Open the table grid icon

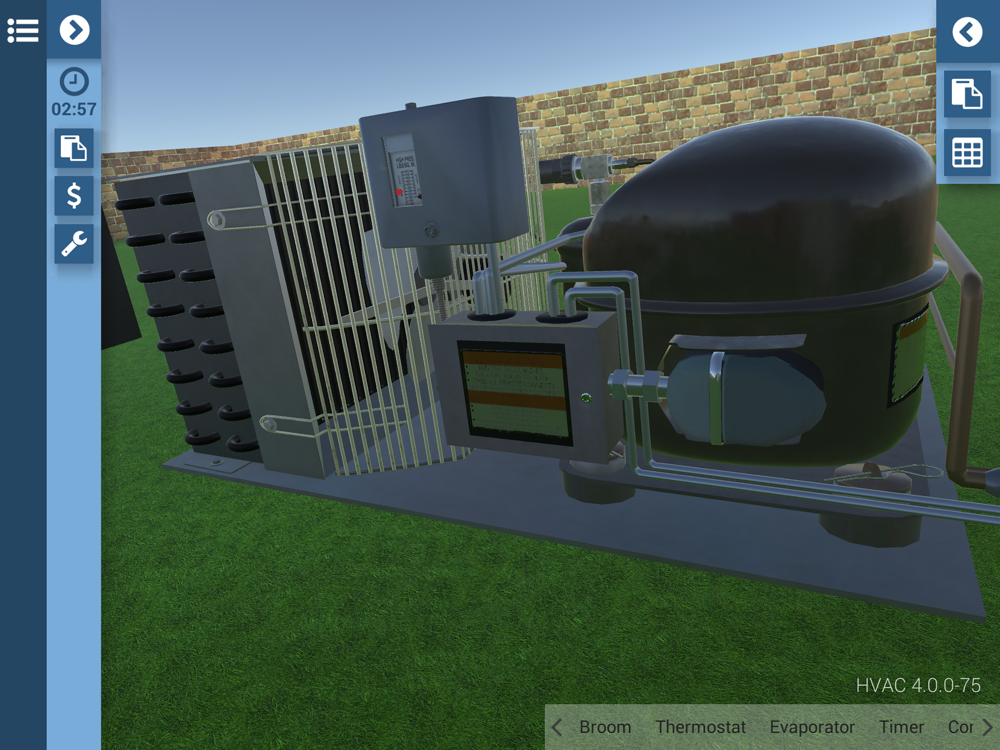point(967,153)
